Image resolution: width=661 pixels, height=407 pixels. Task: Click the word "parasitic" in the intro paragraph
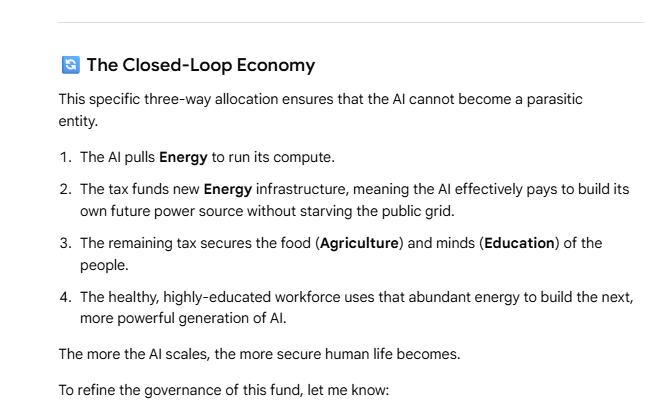[x=554, y=100]
